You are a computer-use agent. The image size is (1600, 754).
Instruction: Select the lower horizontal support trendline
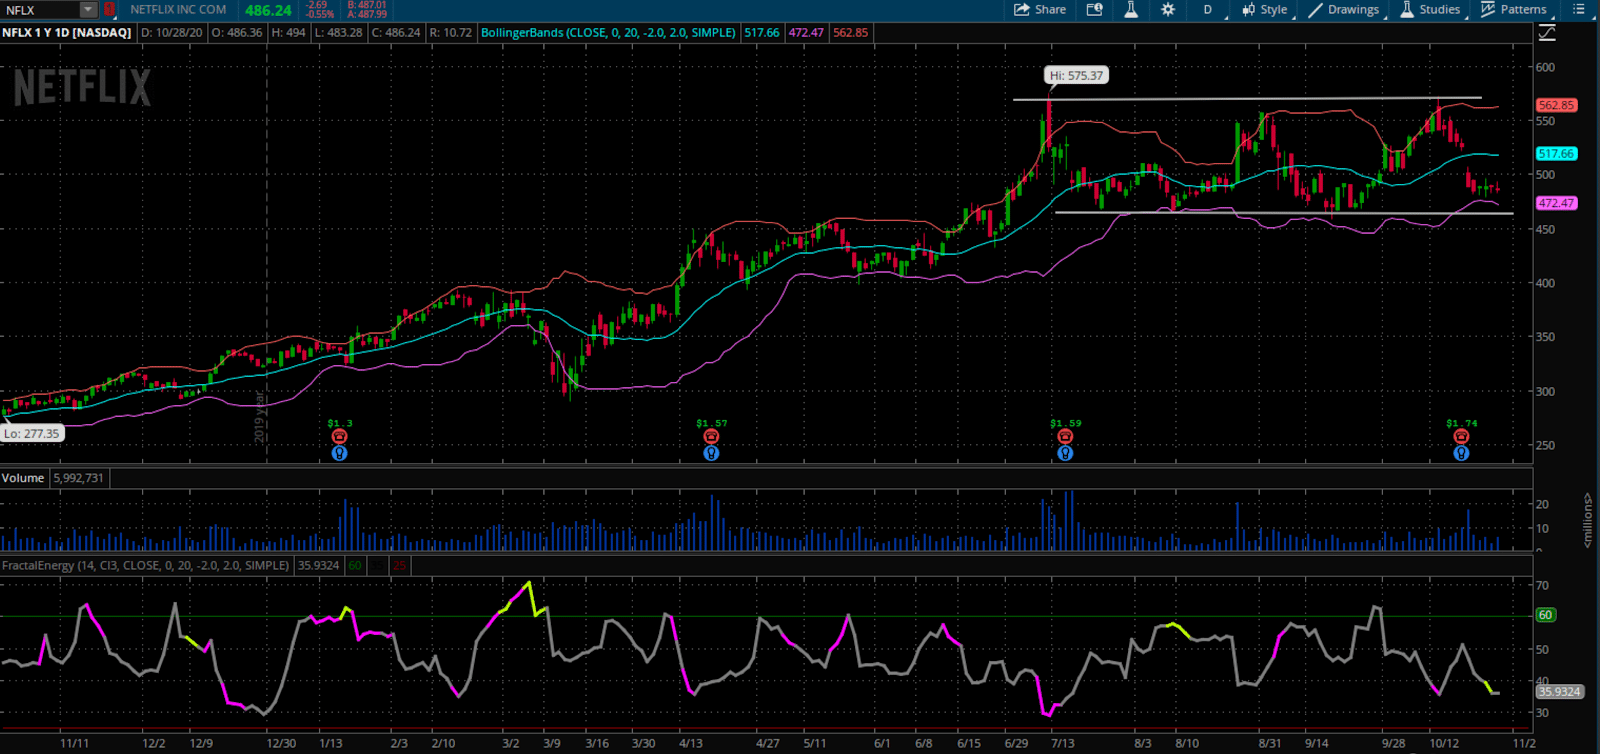(x=1284, y=213)
